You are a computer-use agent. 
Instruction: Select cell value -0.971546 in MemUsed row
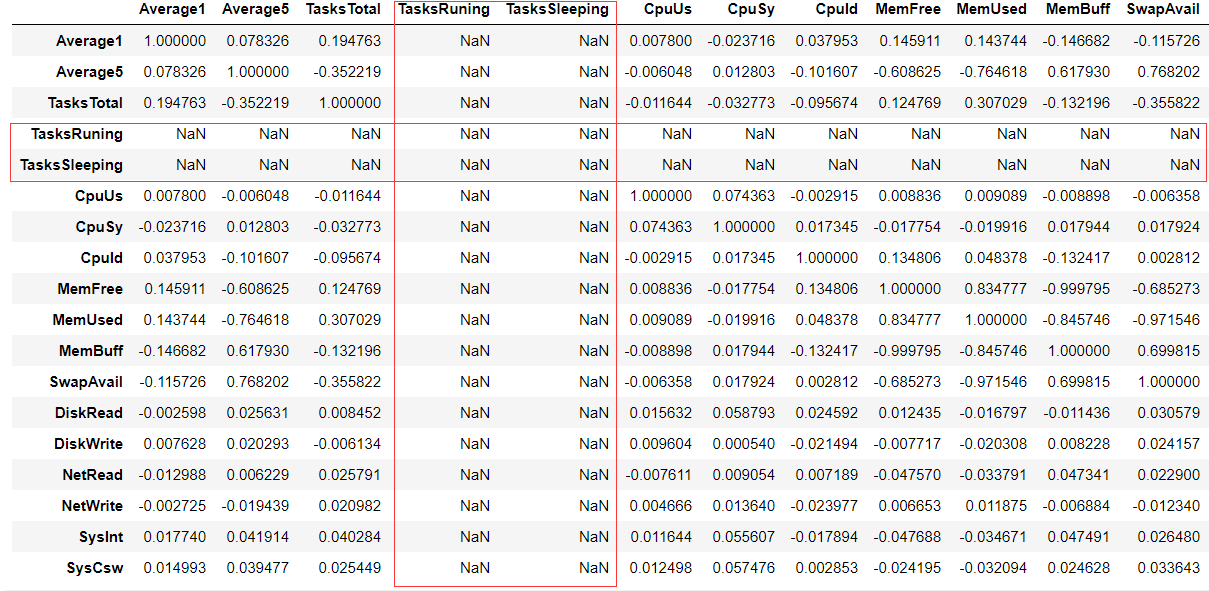point(1165,320)
